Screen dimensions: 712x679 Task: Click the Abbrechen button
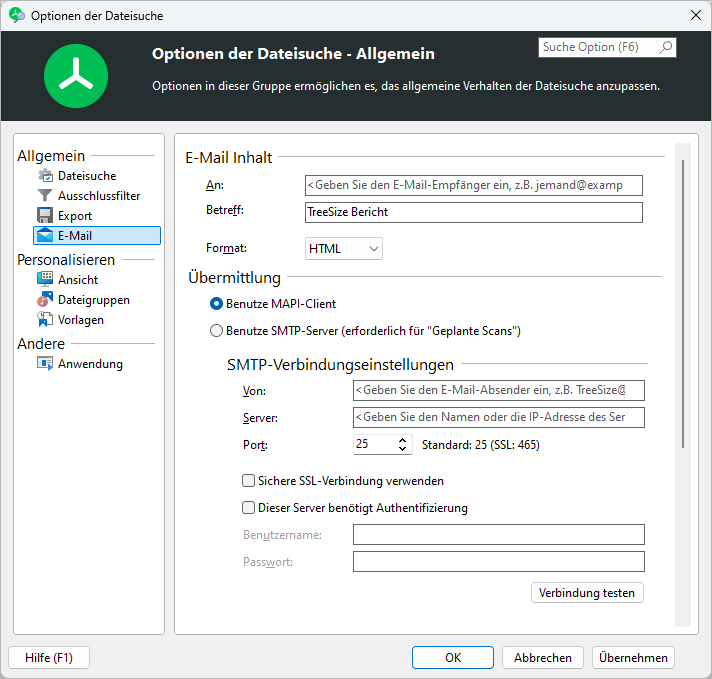(x=543, y=658)
